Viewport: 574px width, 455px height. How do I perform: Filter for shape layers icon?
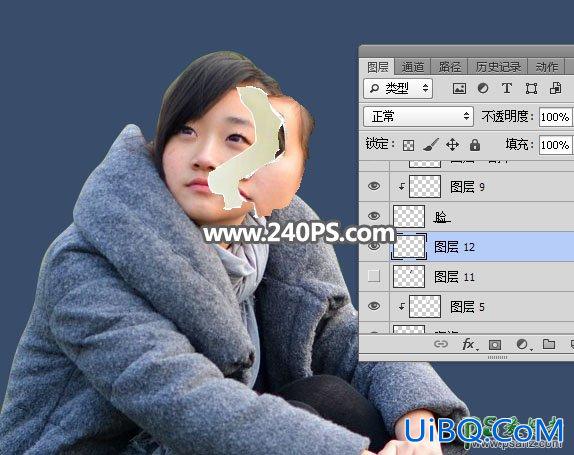click(x=531, y=88)
